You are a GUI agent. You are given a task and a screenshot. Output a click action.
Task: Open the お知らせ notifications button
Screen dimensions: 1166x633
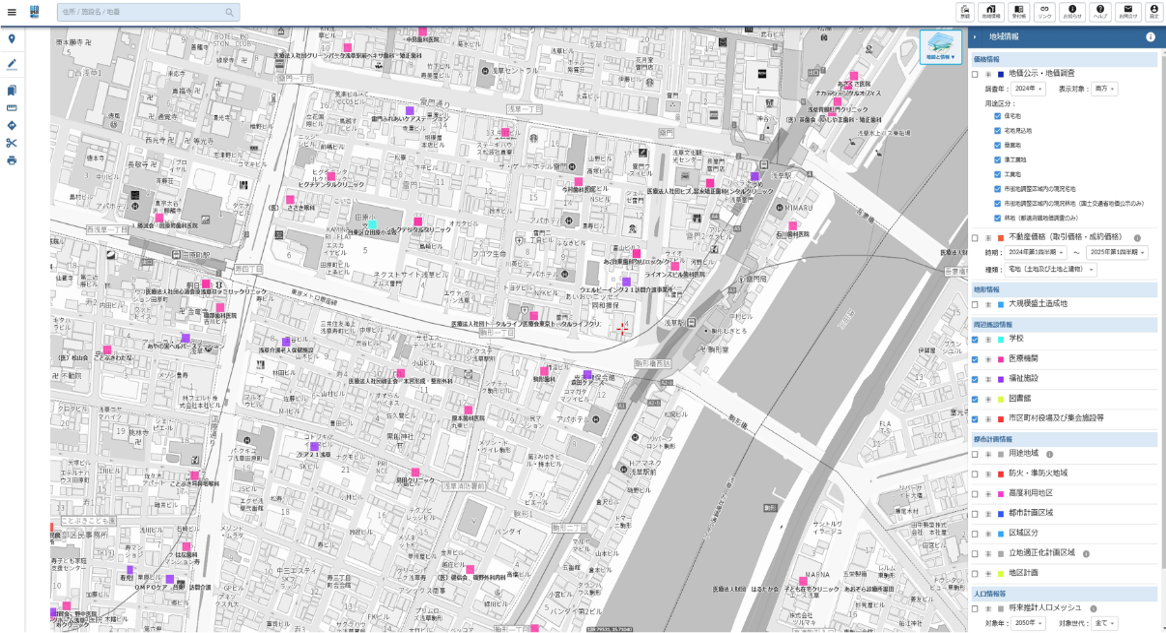coord(1072,12)
